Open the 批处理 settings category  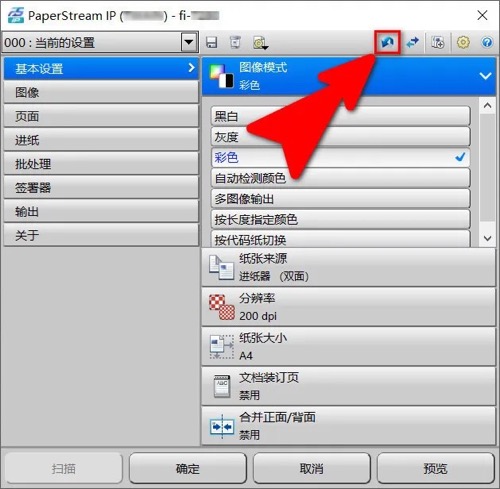click(101, 164)
